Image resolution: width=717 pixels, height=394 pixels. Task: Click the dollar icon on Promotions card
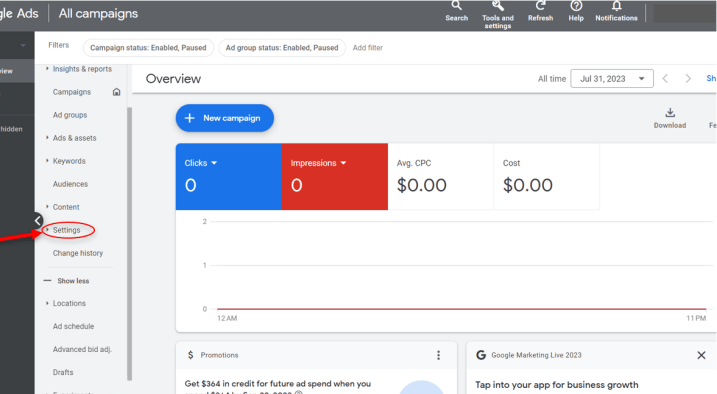[x=190, y=355]
